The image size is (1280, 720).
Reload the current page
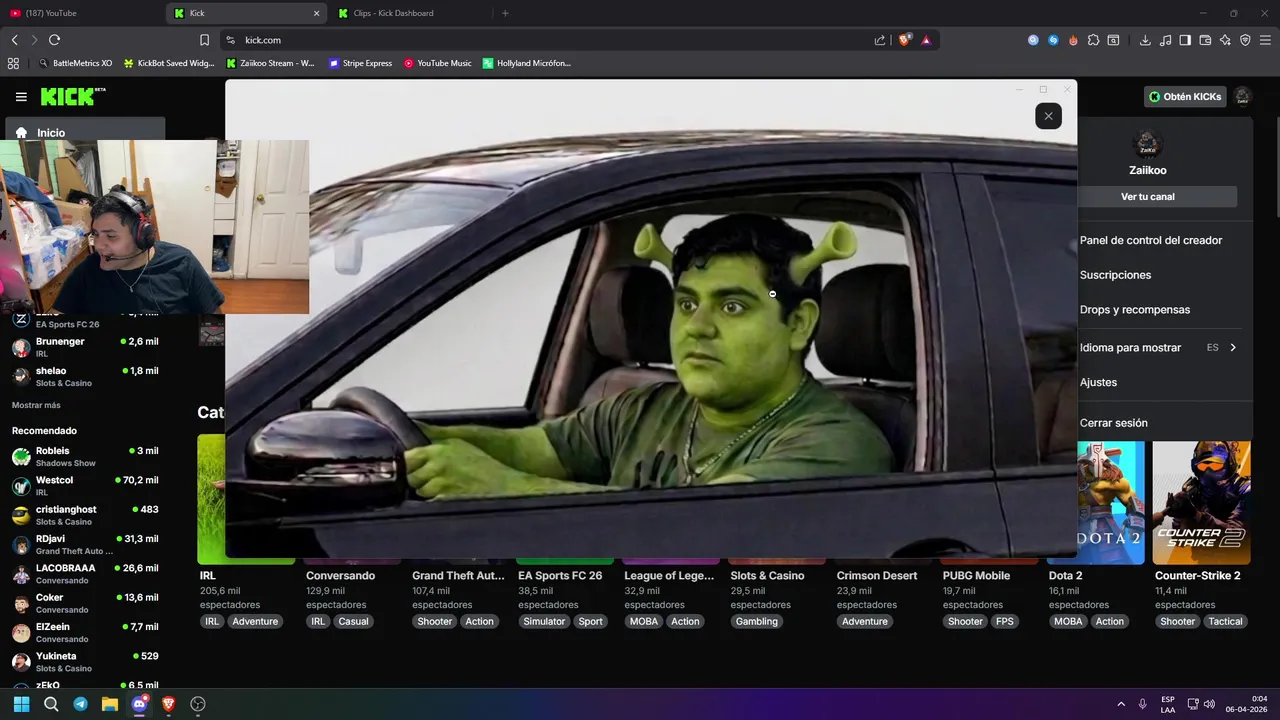pos(54,40)
